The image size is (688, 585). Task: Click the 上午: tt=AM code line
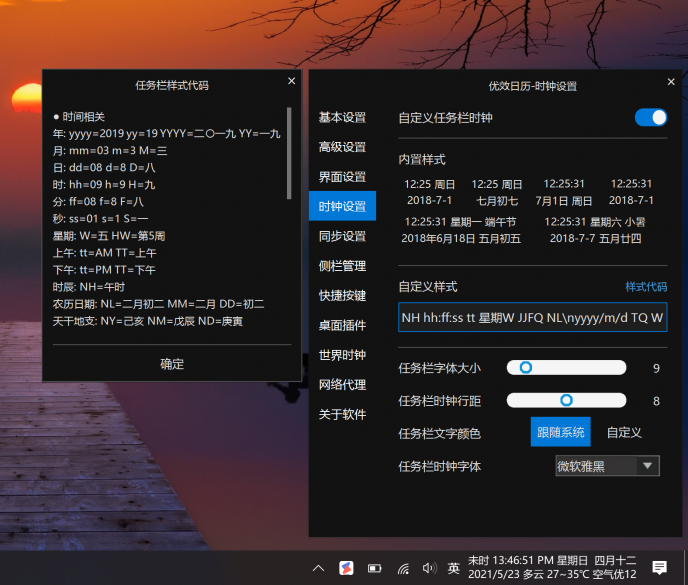coord(104,253)
